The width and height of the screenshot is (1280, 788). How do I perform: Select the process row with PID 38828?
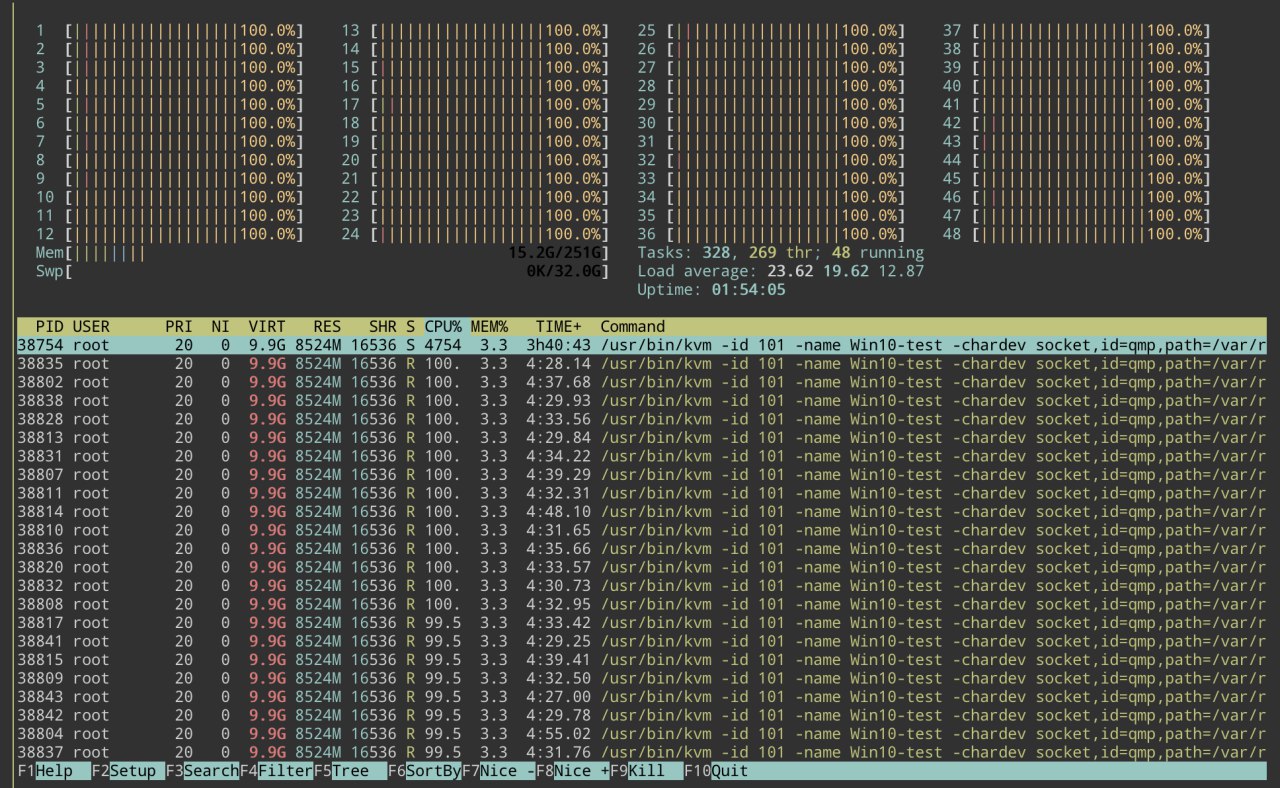tap(641, 419)
